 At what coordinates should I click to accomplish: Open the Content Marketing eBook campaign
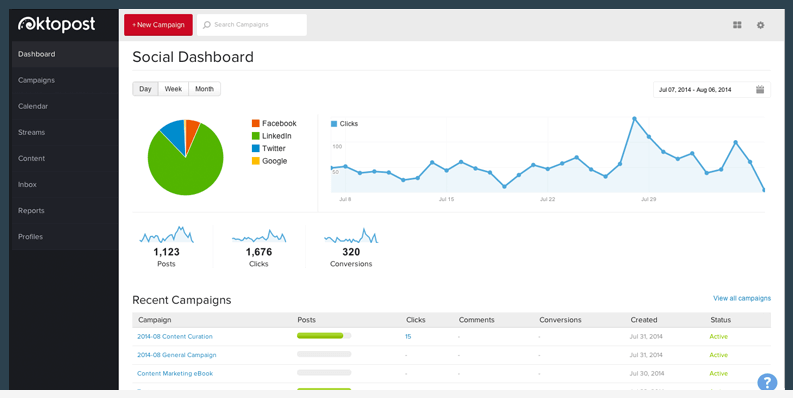175,374
